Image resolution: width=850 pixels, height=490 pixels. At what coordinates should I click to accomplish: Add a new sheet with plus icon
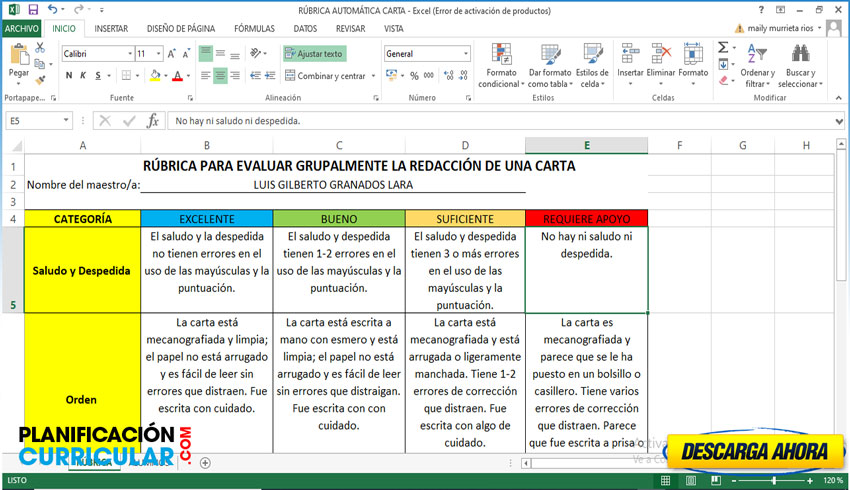(205, 463)
